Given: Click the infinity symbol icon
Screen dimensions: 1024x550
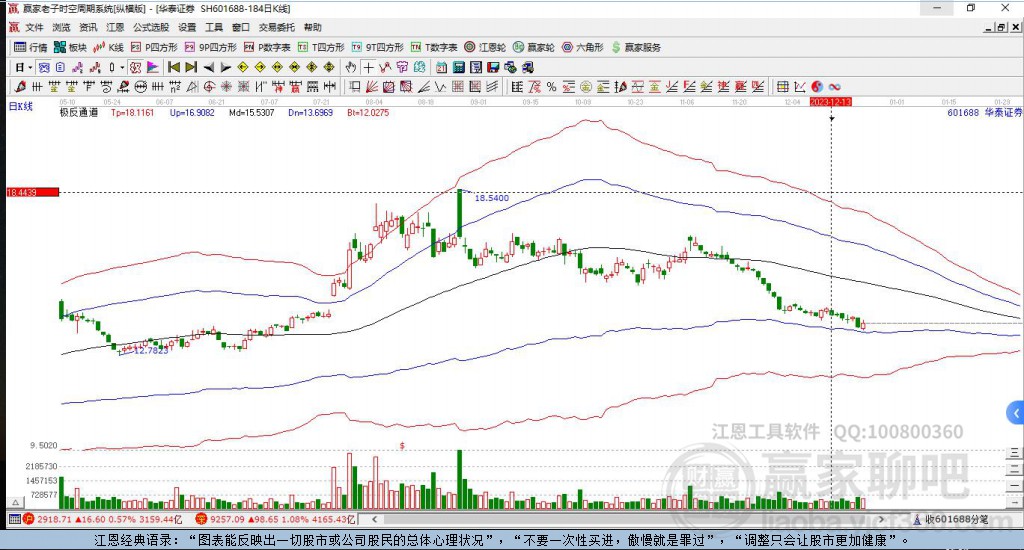Looking at the screenshot, I should click(835, 86).
